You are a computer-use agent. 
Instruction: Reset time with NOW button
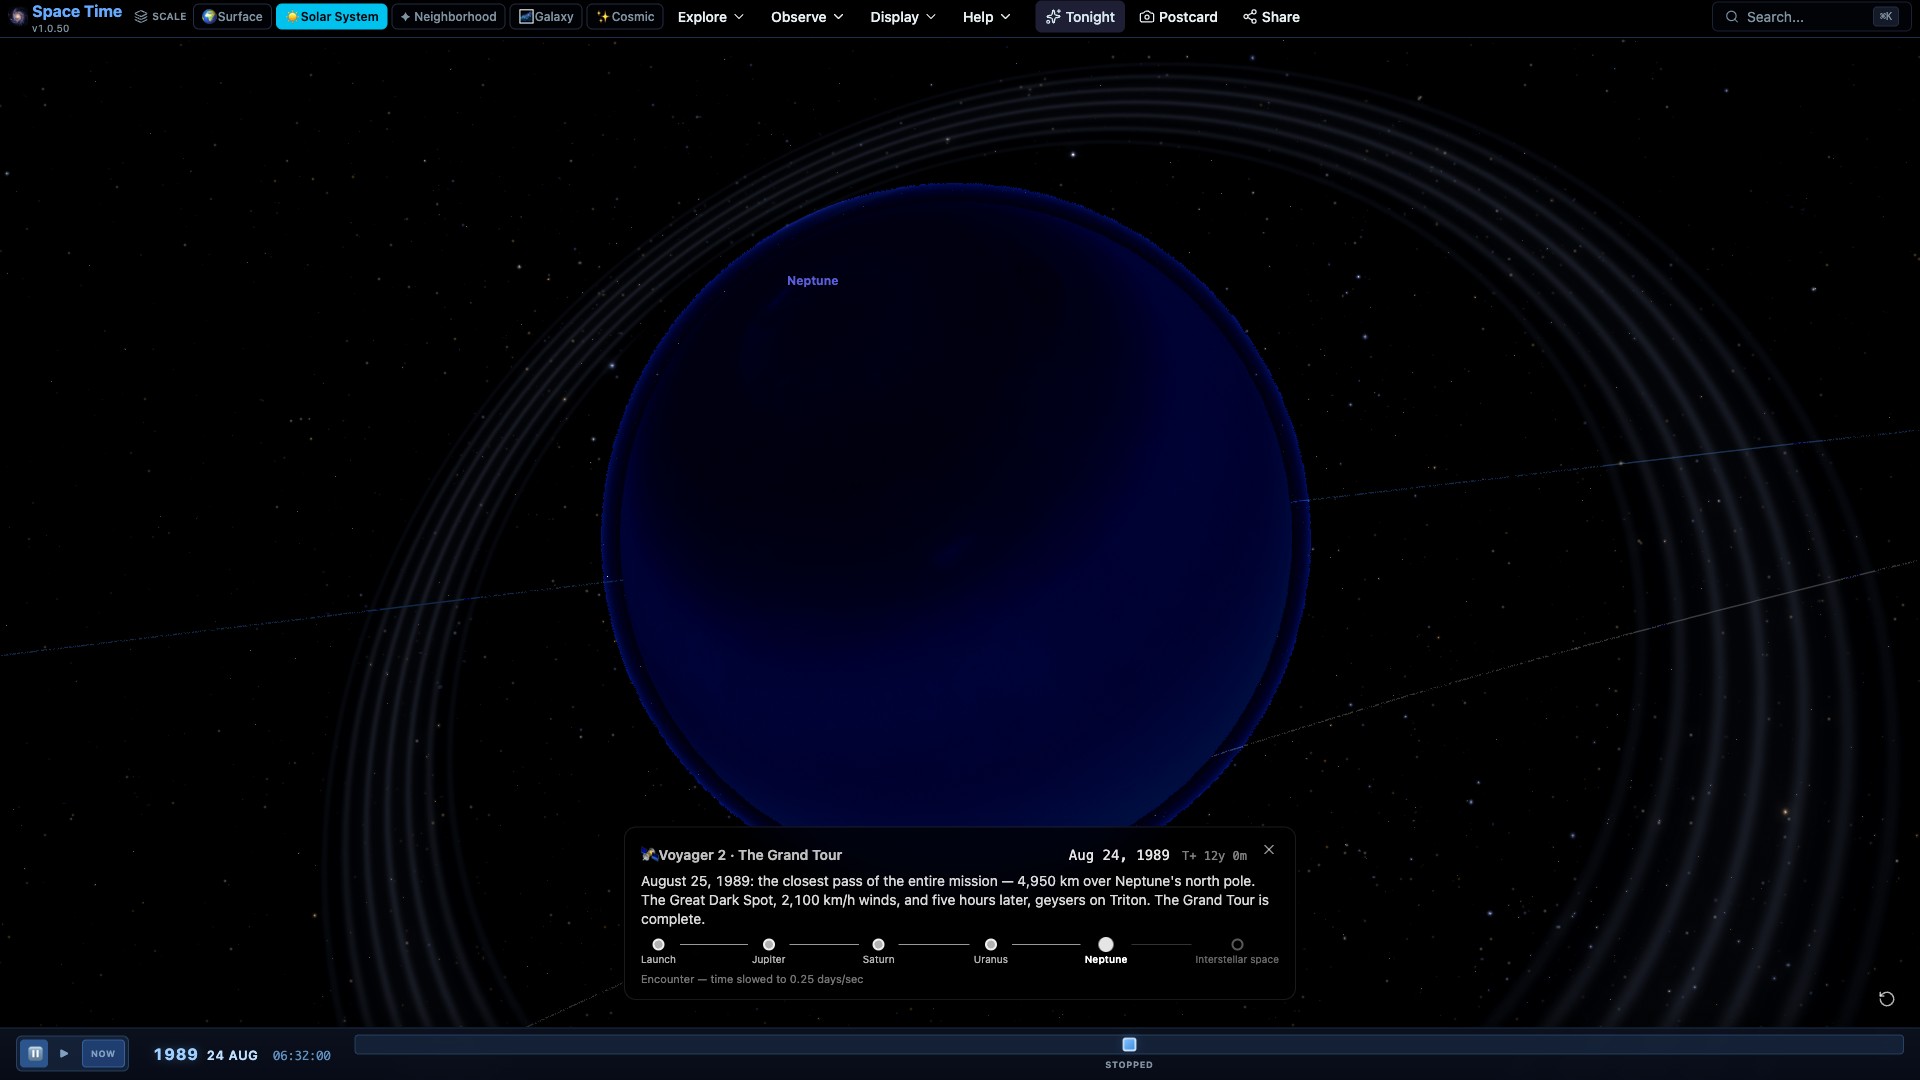click(x=103, y=1054)
